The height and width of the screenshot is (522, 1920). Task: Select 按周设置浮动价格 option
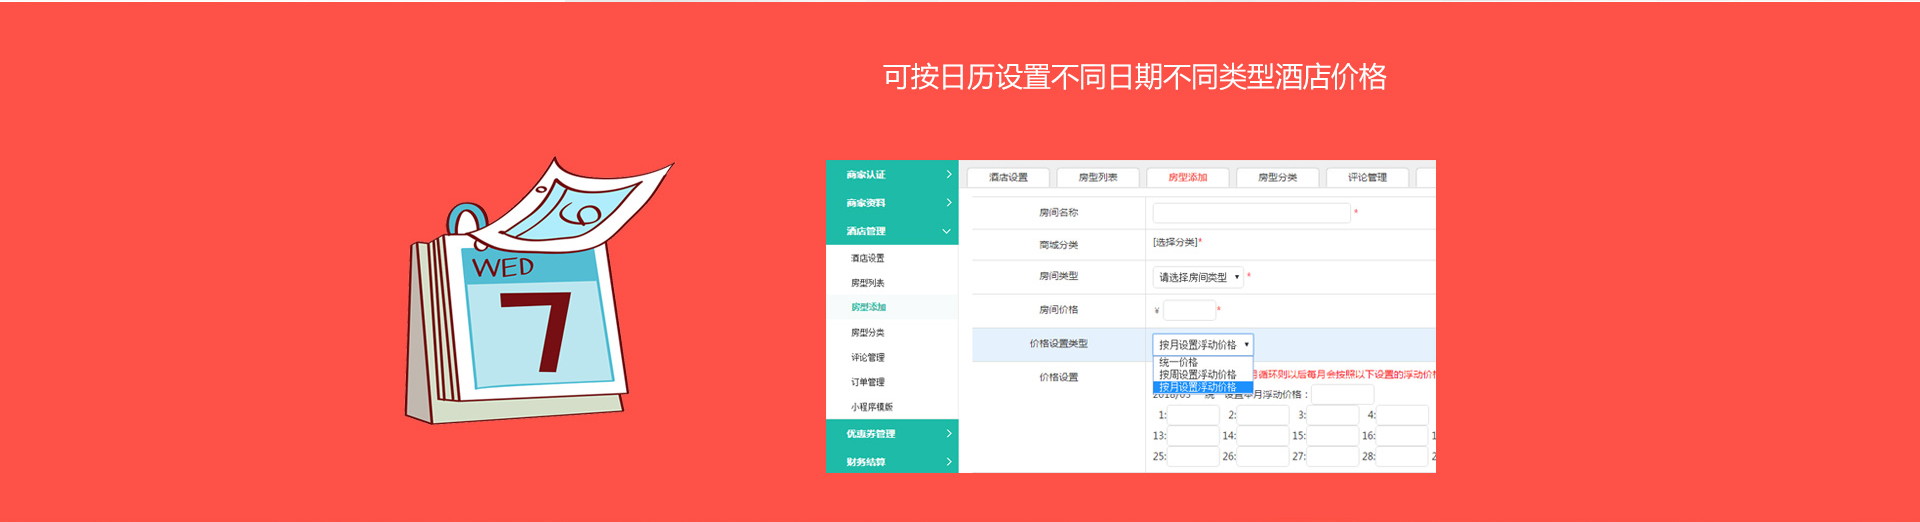tap(1197, 374)
